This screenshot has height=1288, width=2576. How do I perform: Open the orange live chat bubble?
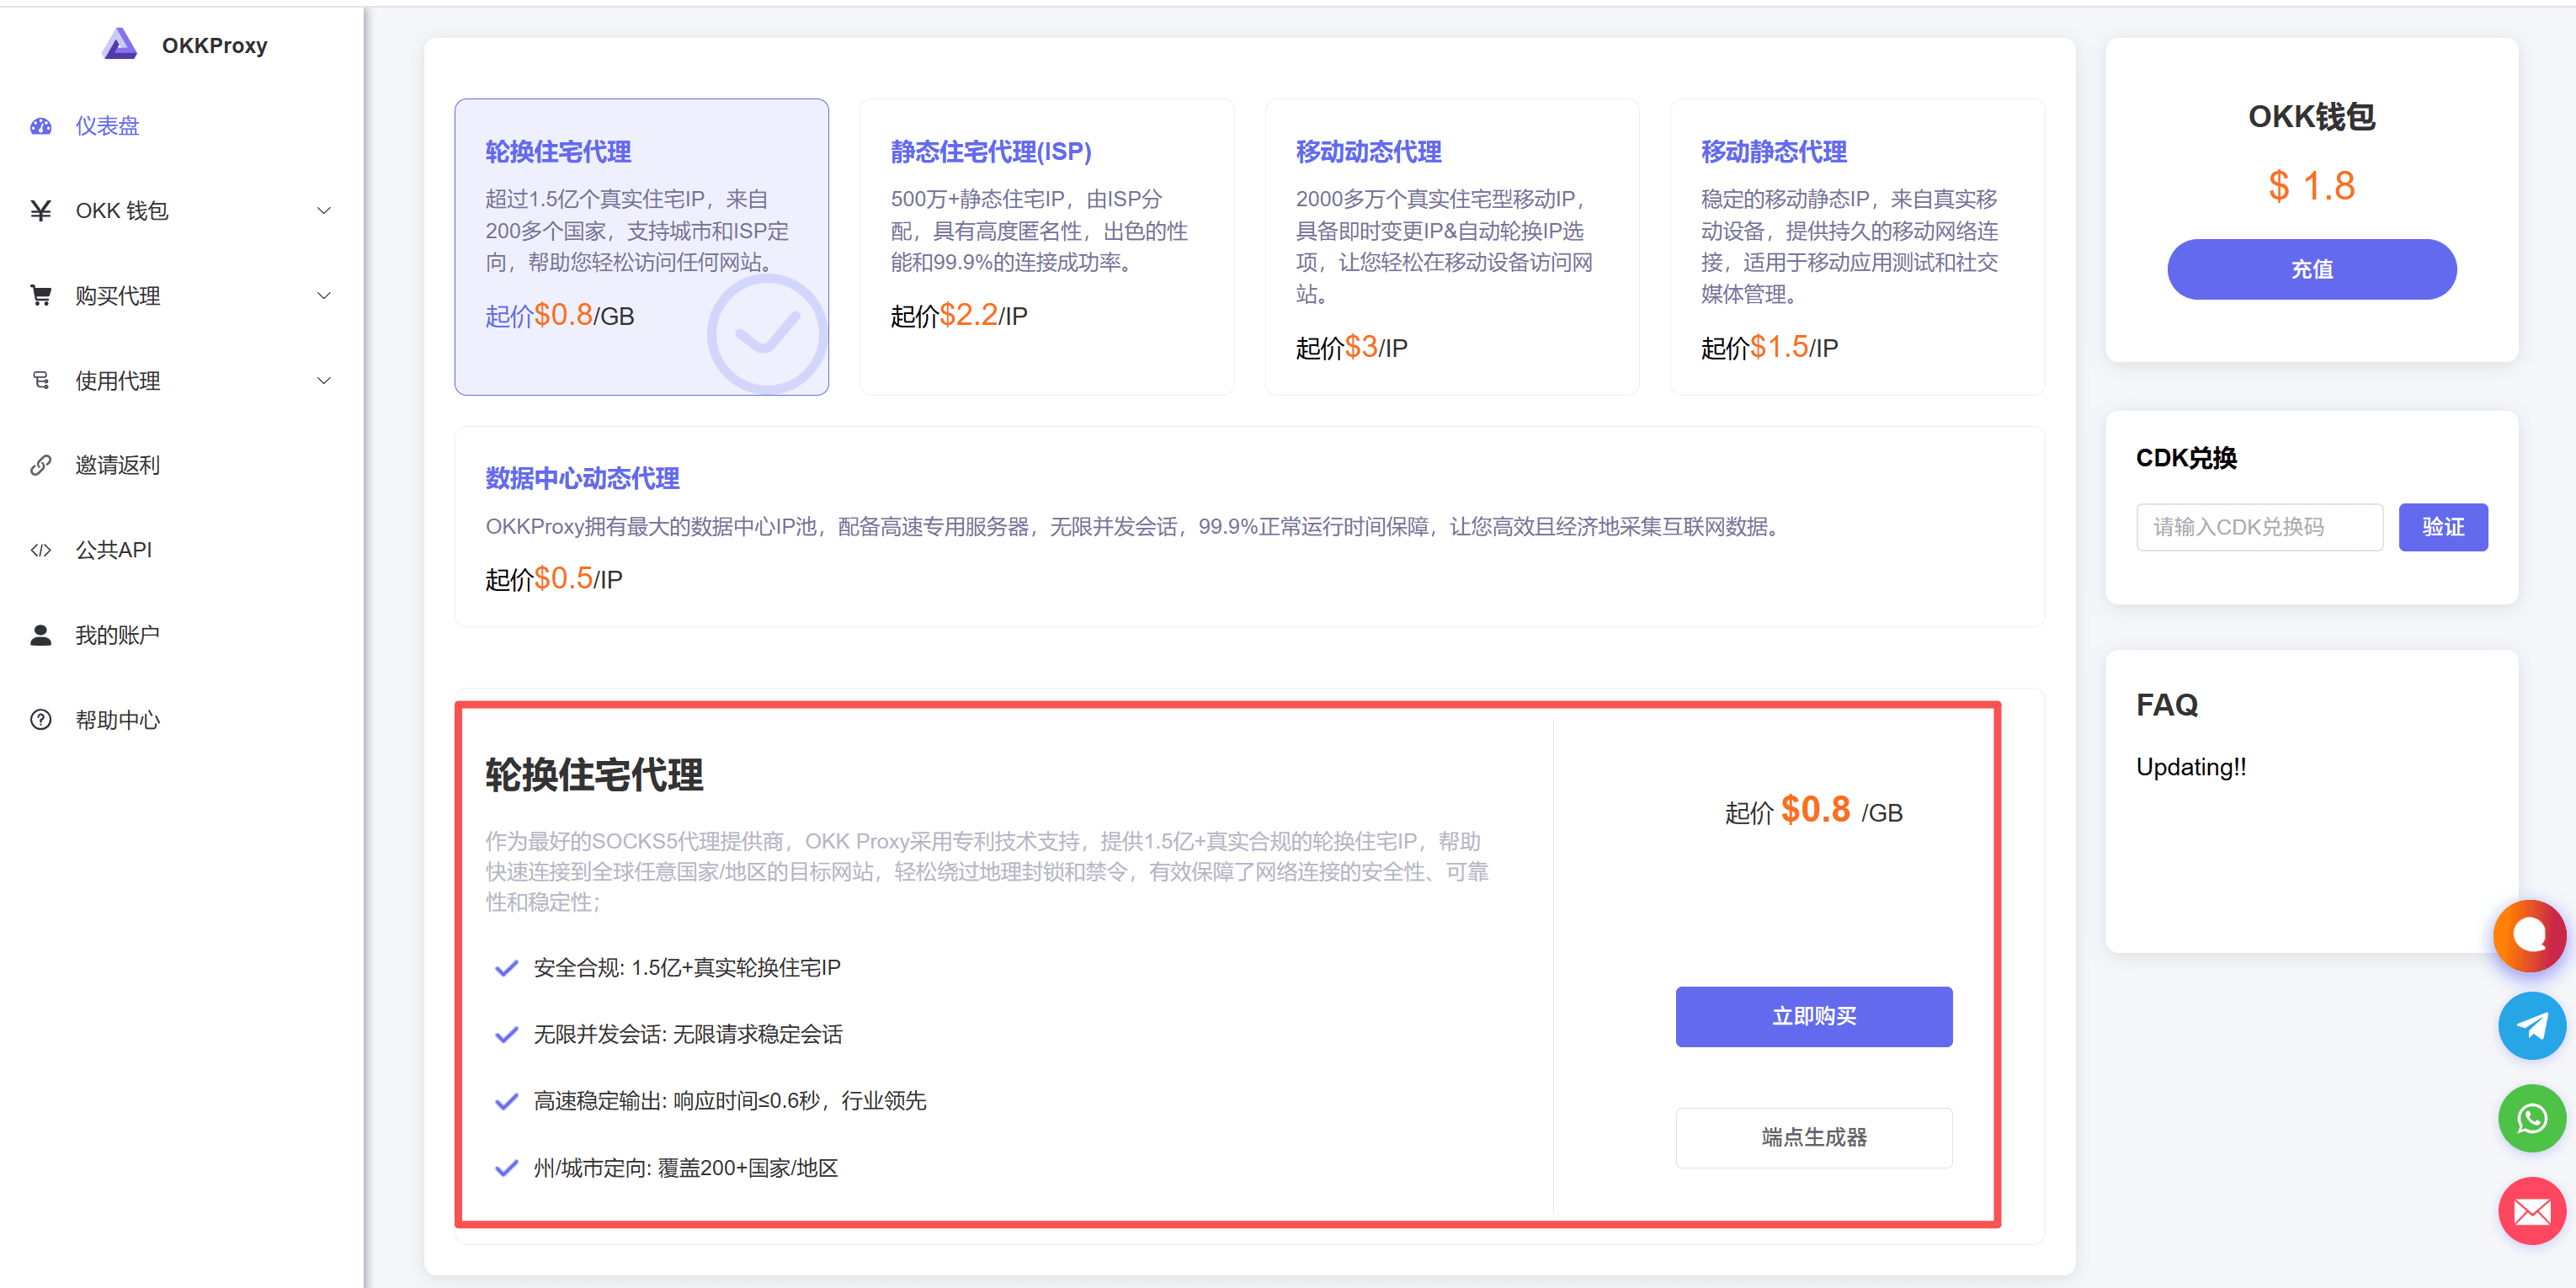[2530, 936]
